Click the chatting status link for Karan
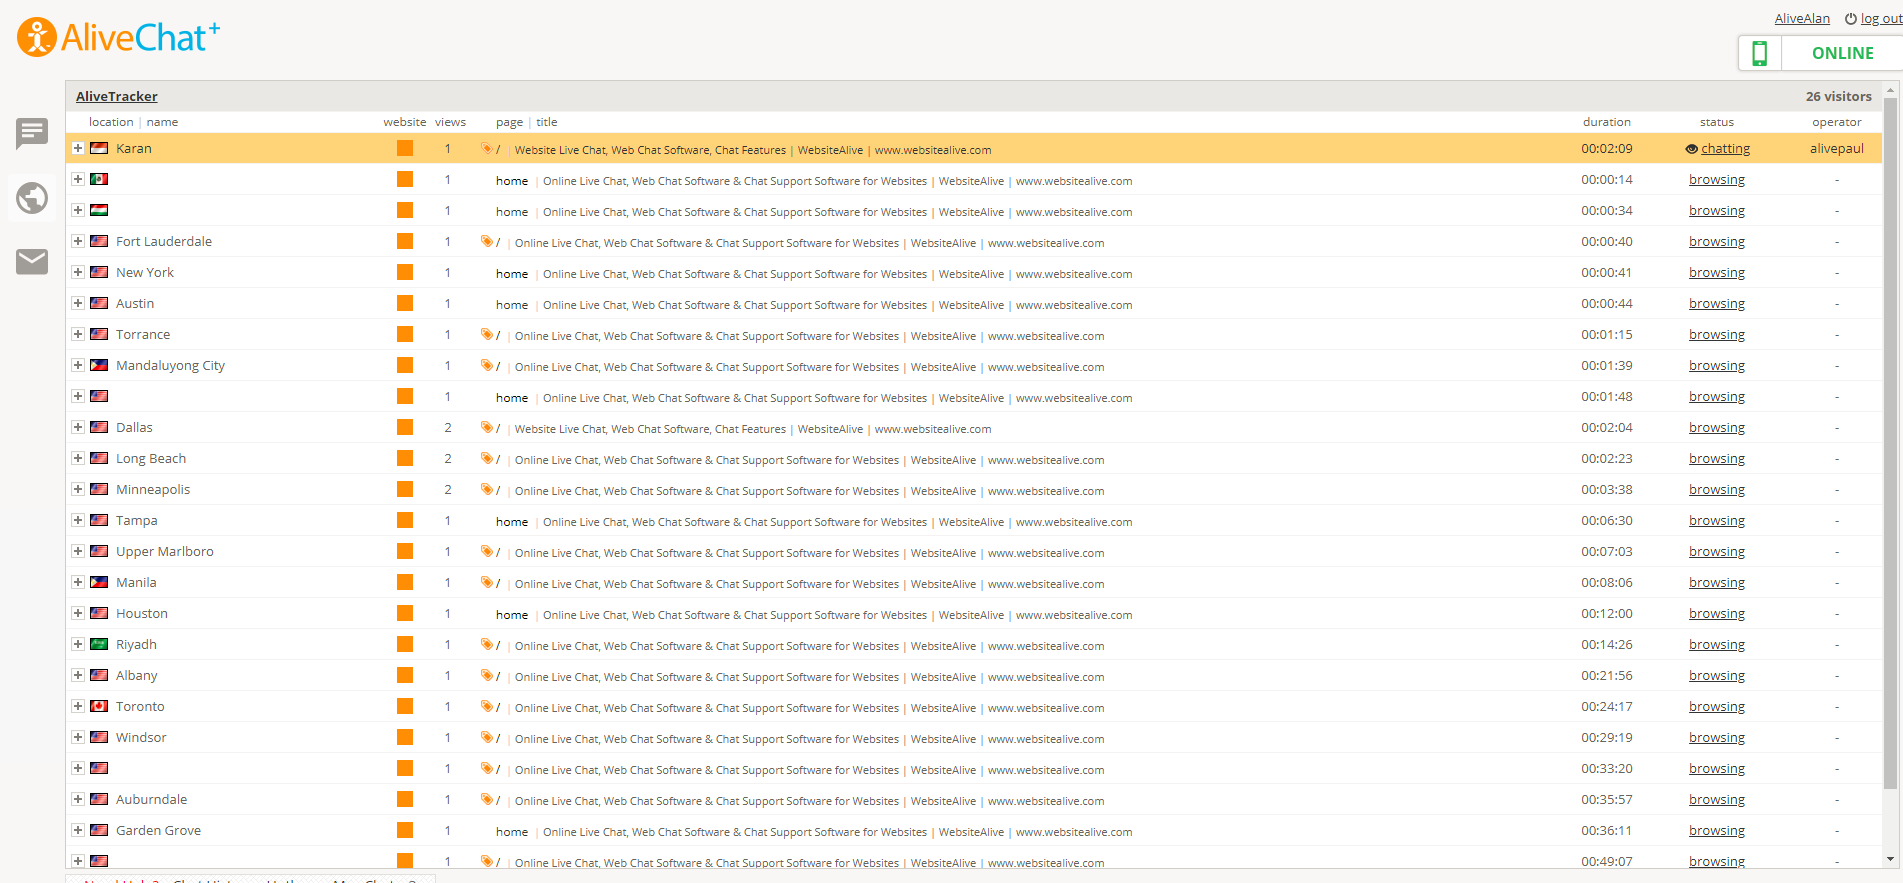Image resolution: width=1903 pixels, height=883 pixels. pyautogui.click(x=1726, y=148)
